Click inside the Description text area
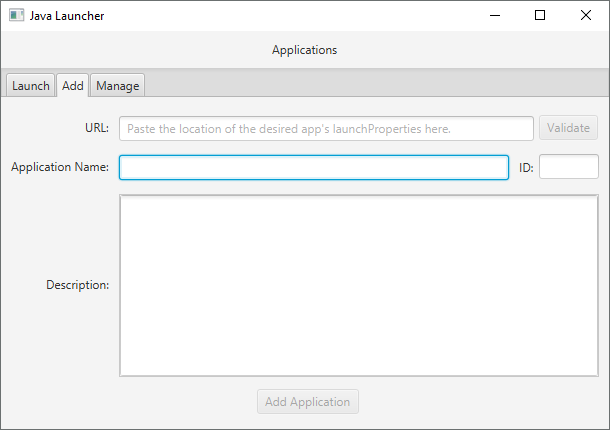 (359, 285)
